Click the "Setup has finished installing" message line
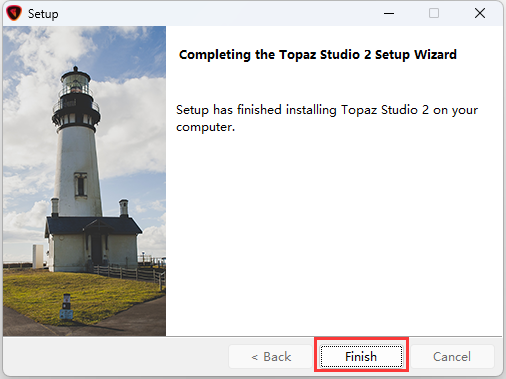 [327, 110]
